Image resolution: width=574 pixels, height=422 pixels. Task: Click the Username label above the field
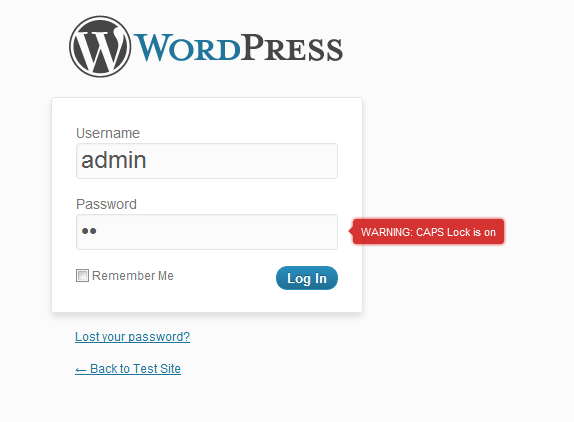pos(108,133)
